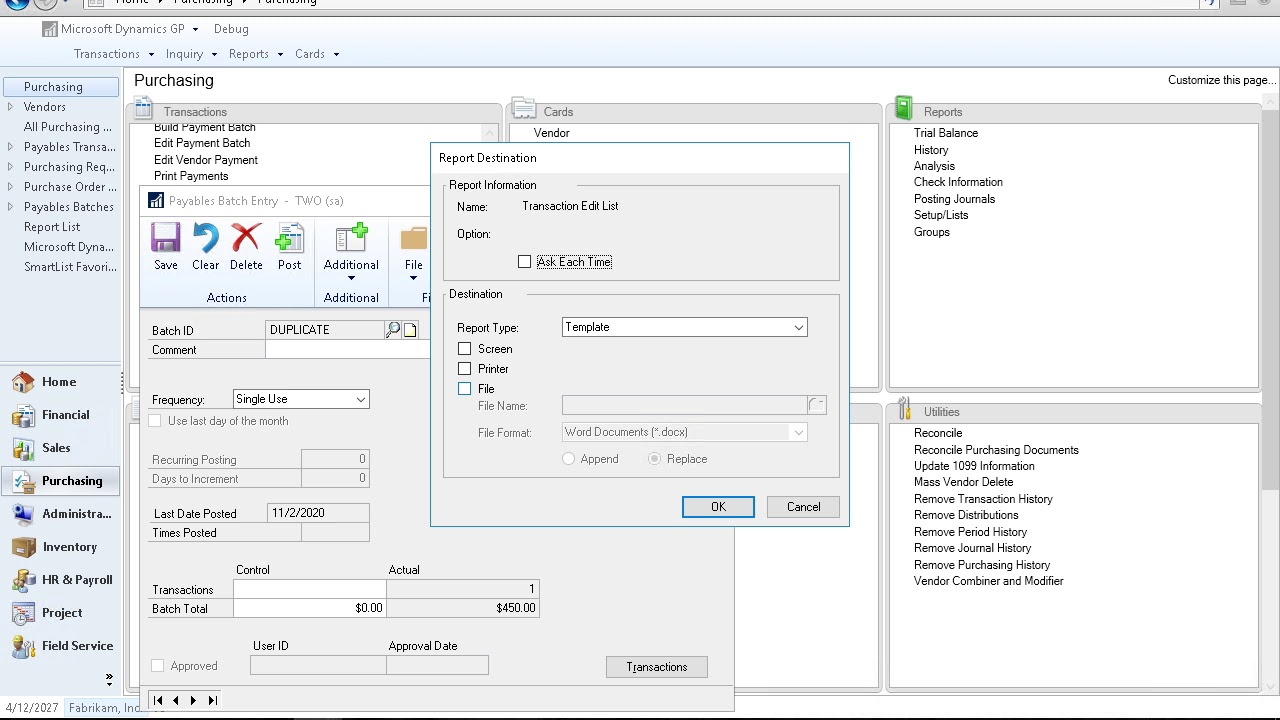Click Cancel in Report Destination dialog
This screenshot has height=720, width=1280.
coord(803,507)
